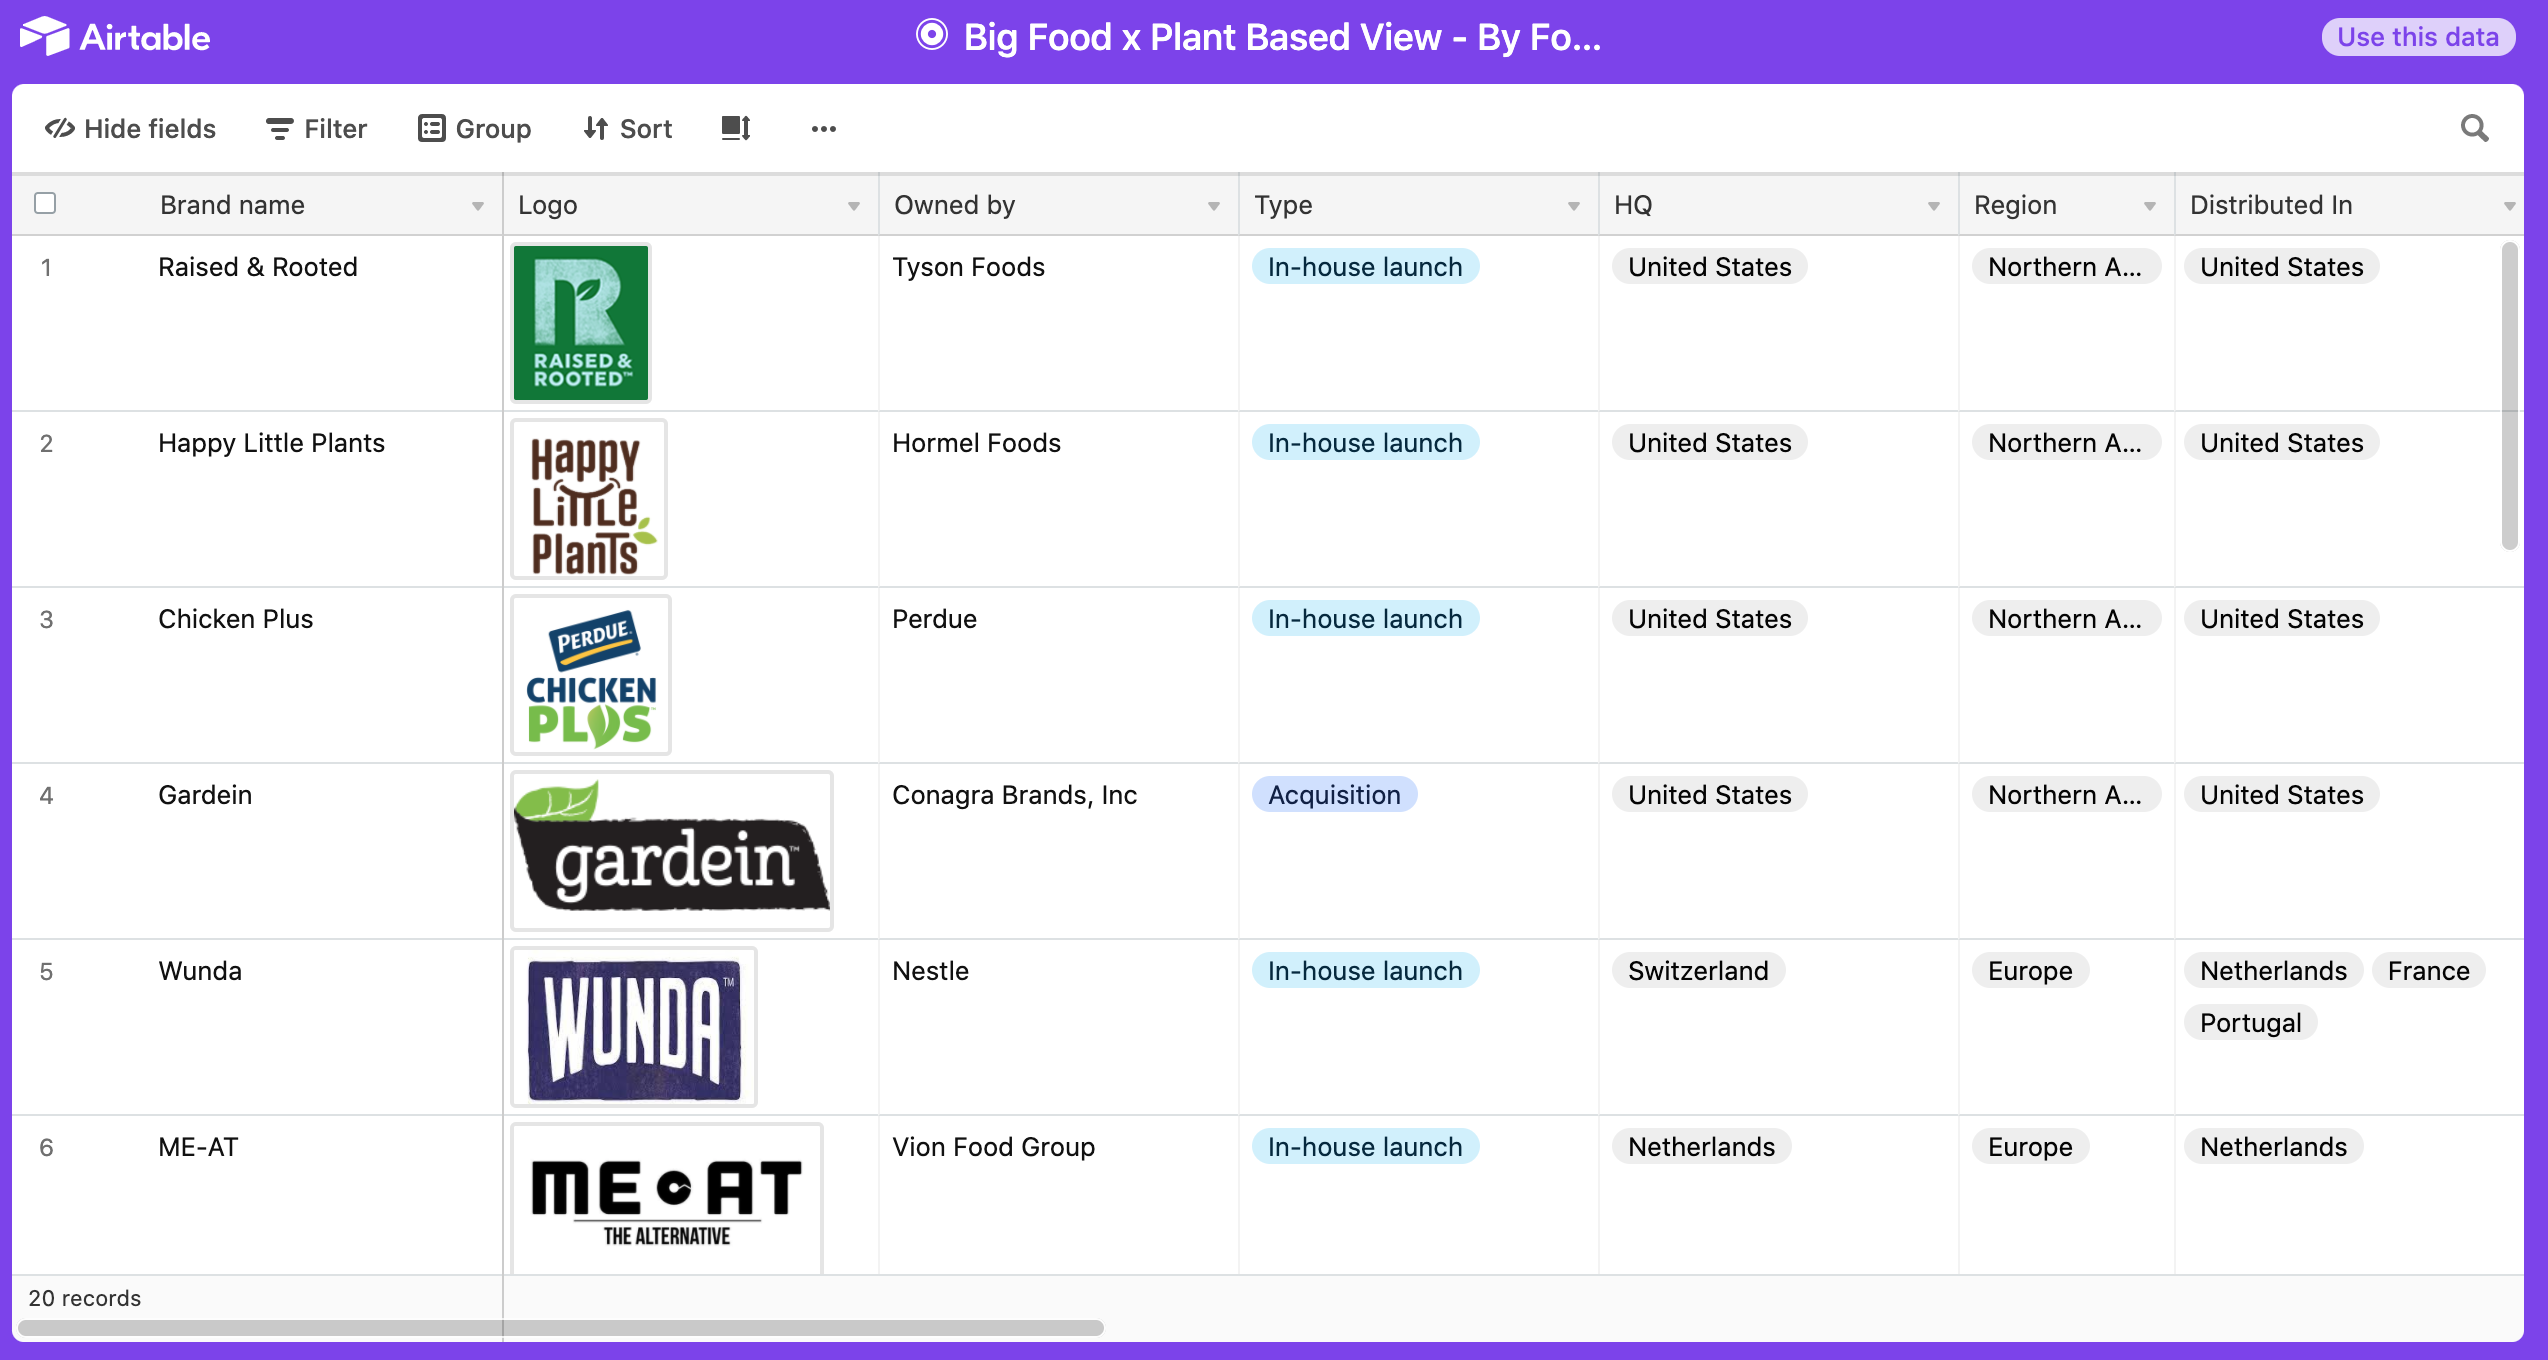This screenshot has width=2548, height=1360.
Task: Open the Happy Little Plants logo thumbnail
Action: 589,499
